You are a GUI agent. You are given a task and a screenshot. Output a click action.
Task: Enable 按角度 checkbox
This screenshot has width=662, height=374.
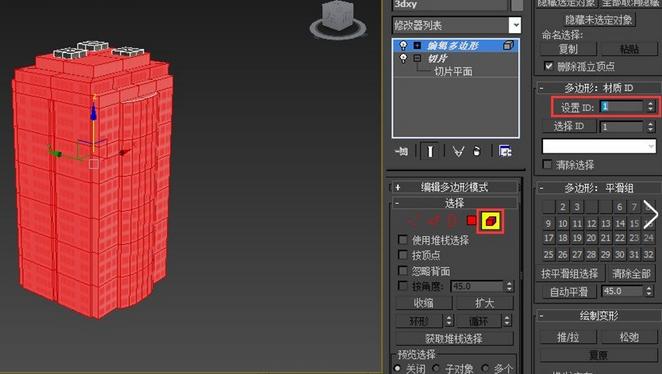(403, 286)
